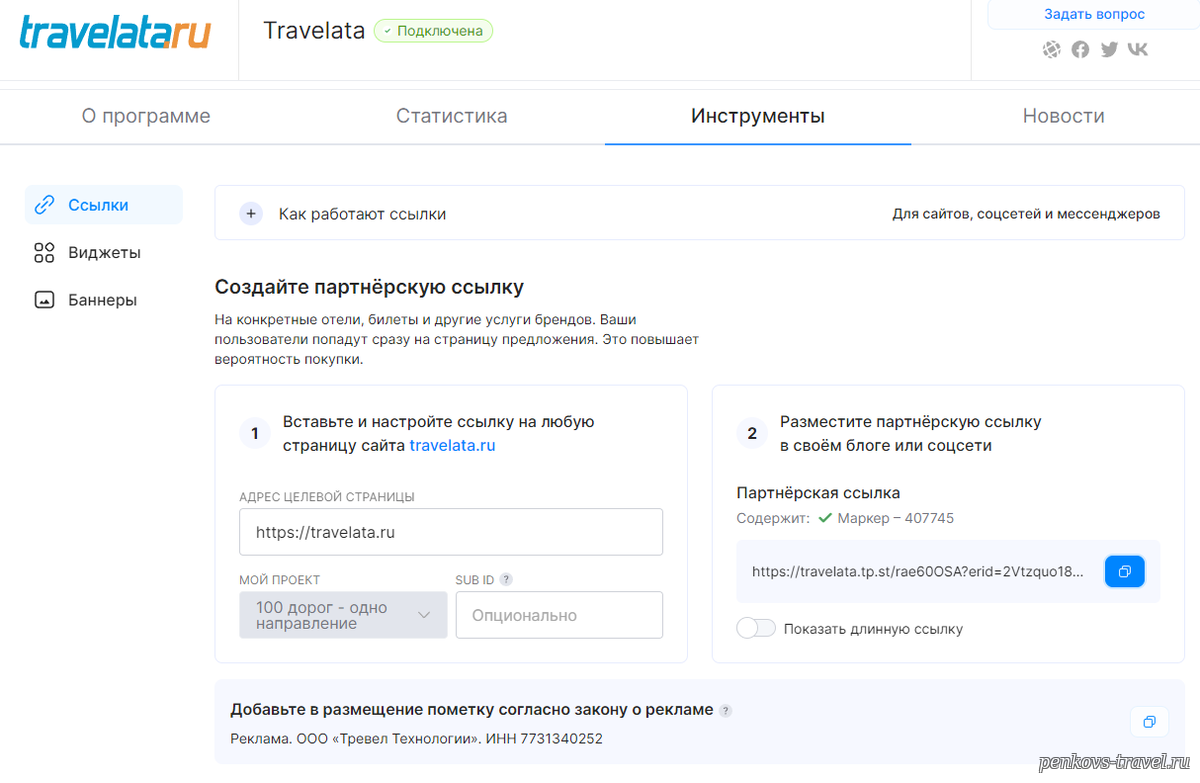Screen dimensions: 1200x783
Task: Click the 'Создайте партнёрскую ссылку' heading
Action: point(369,288)
